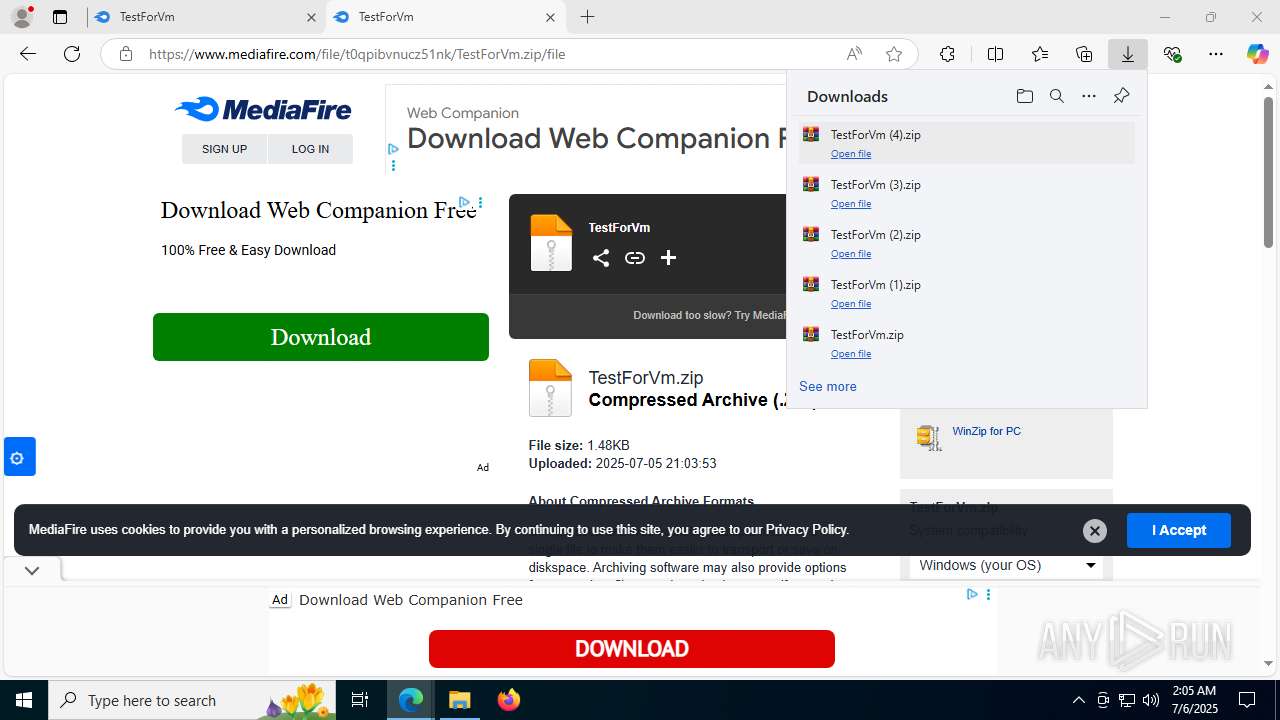View site information padlock icon
The image size is (1280, 720).
125,54
